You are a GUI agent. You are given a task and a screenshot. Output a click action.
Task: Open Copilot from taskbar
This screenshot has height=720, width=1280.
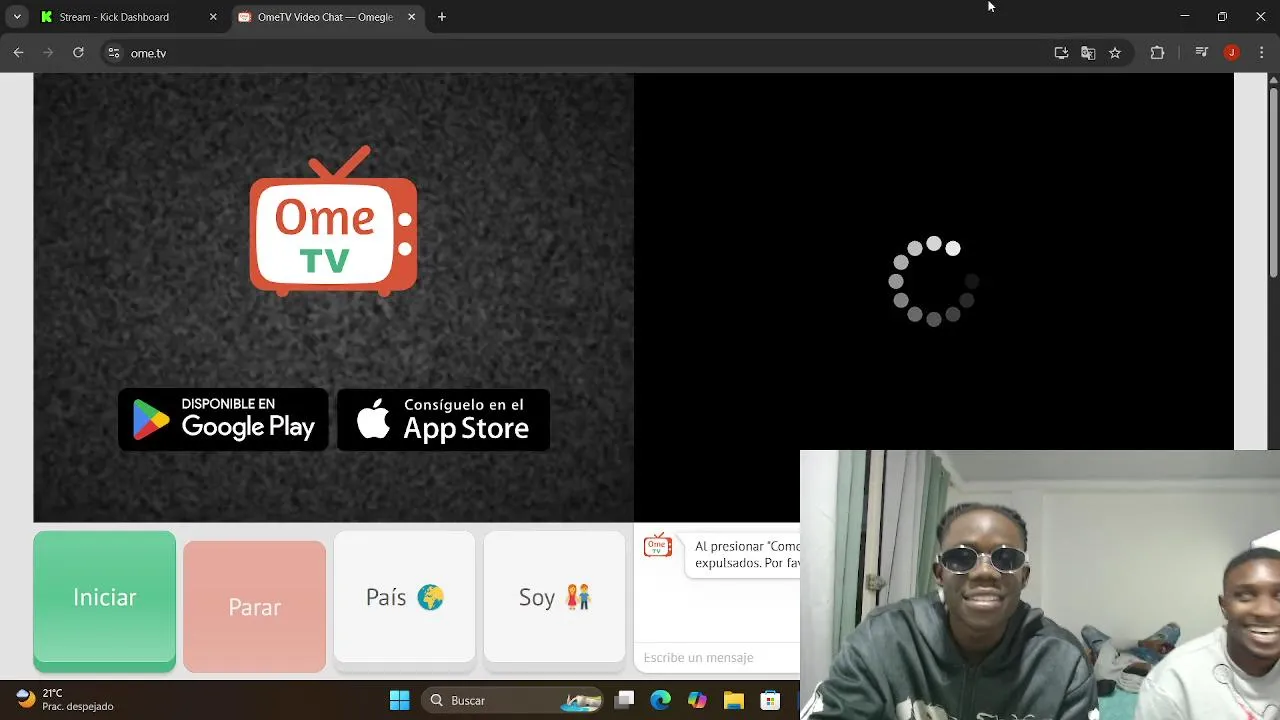(x=697, y=700)
